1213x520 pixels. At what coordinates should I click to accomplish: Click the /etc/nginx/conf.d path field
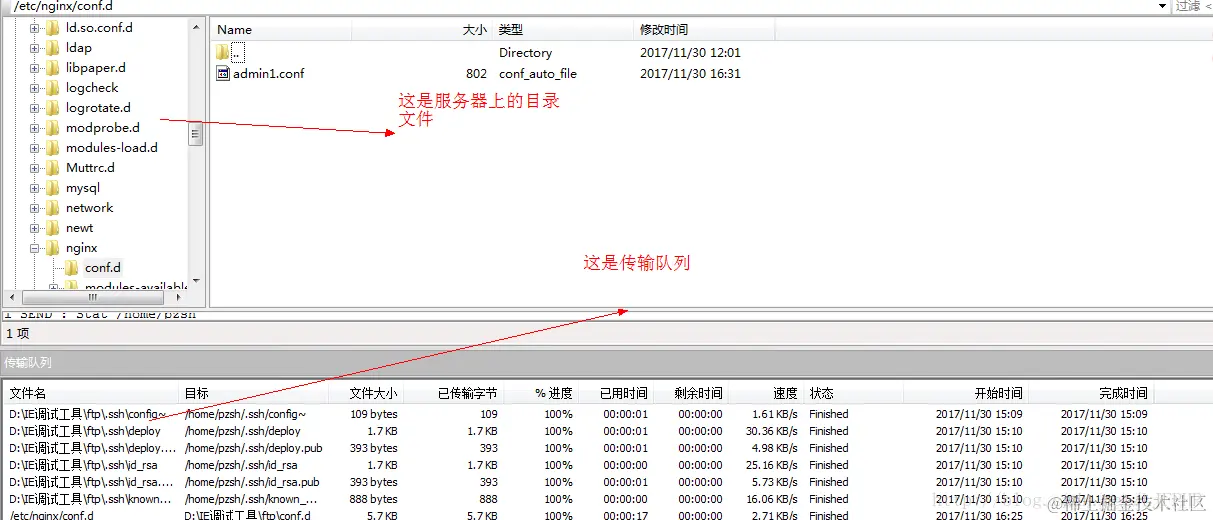pos(583,6)
